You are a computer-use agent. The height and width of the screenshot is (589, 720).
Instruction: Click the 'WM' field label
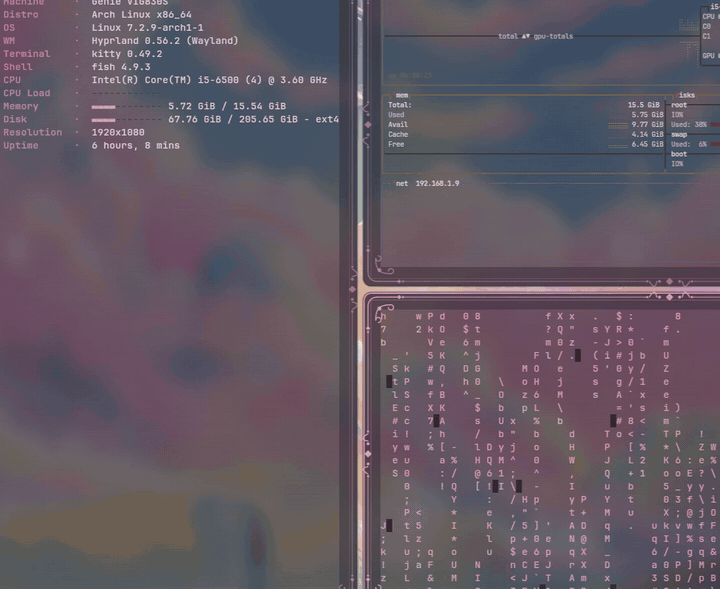(9, 41)
